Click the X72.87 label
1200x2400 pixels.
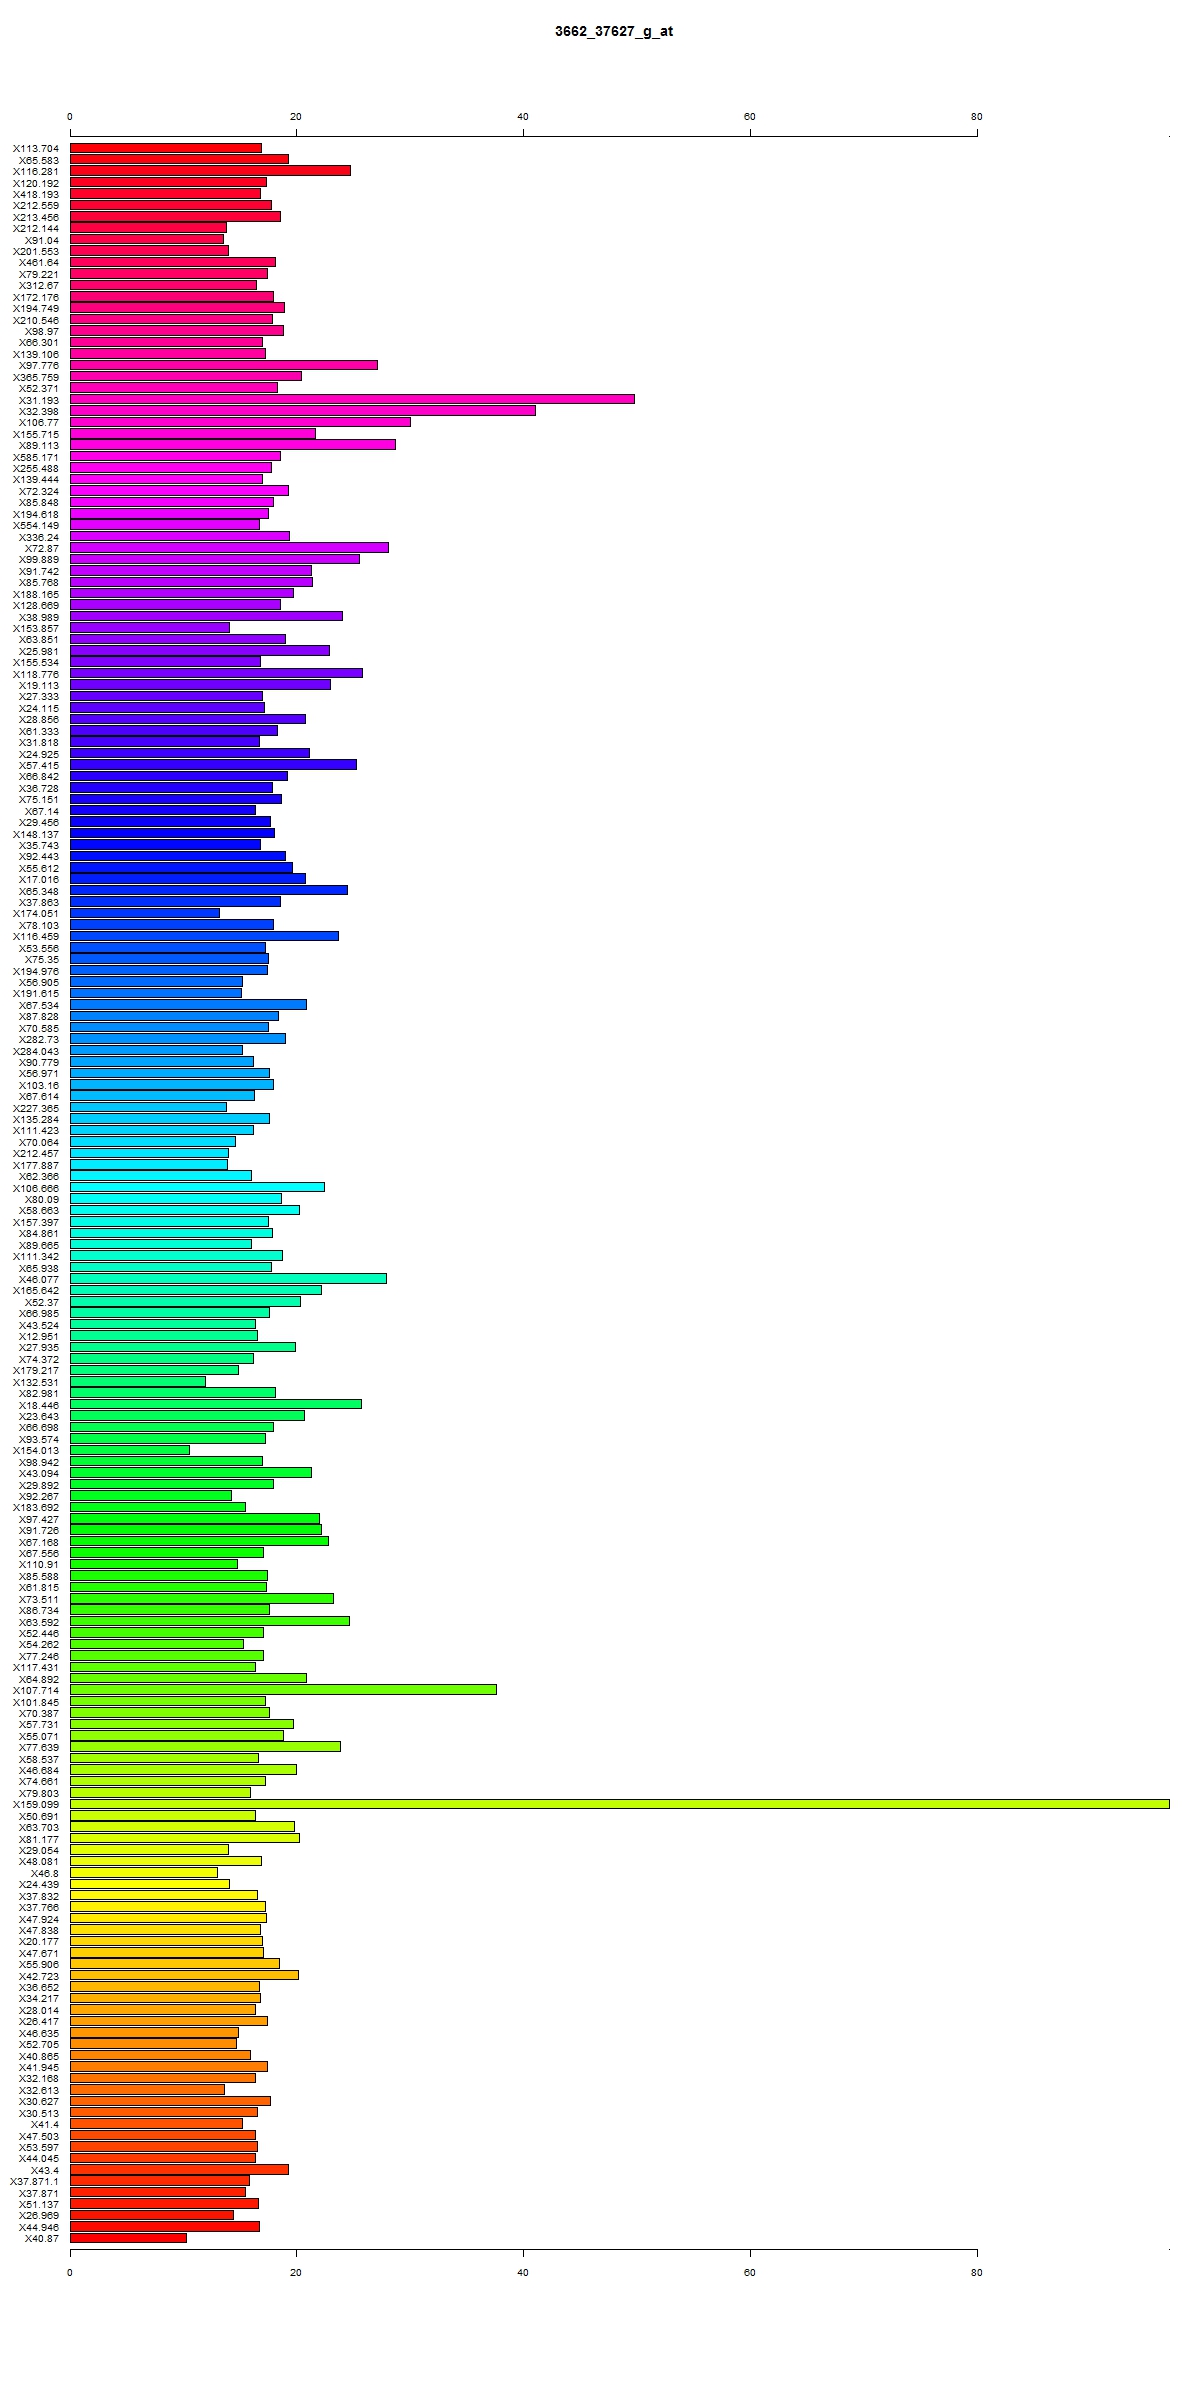pos(42,548)
